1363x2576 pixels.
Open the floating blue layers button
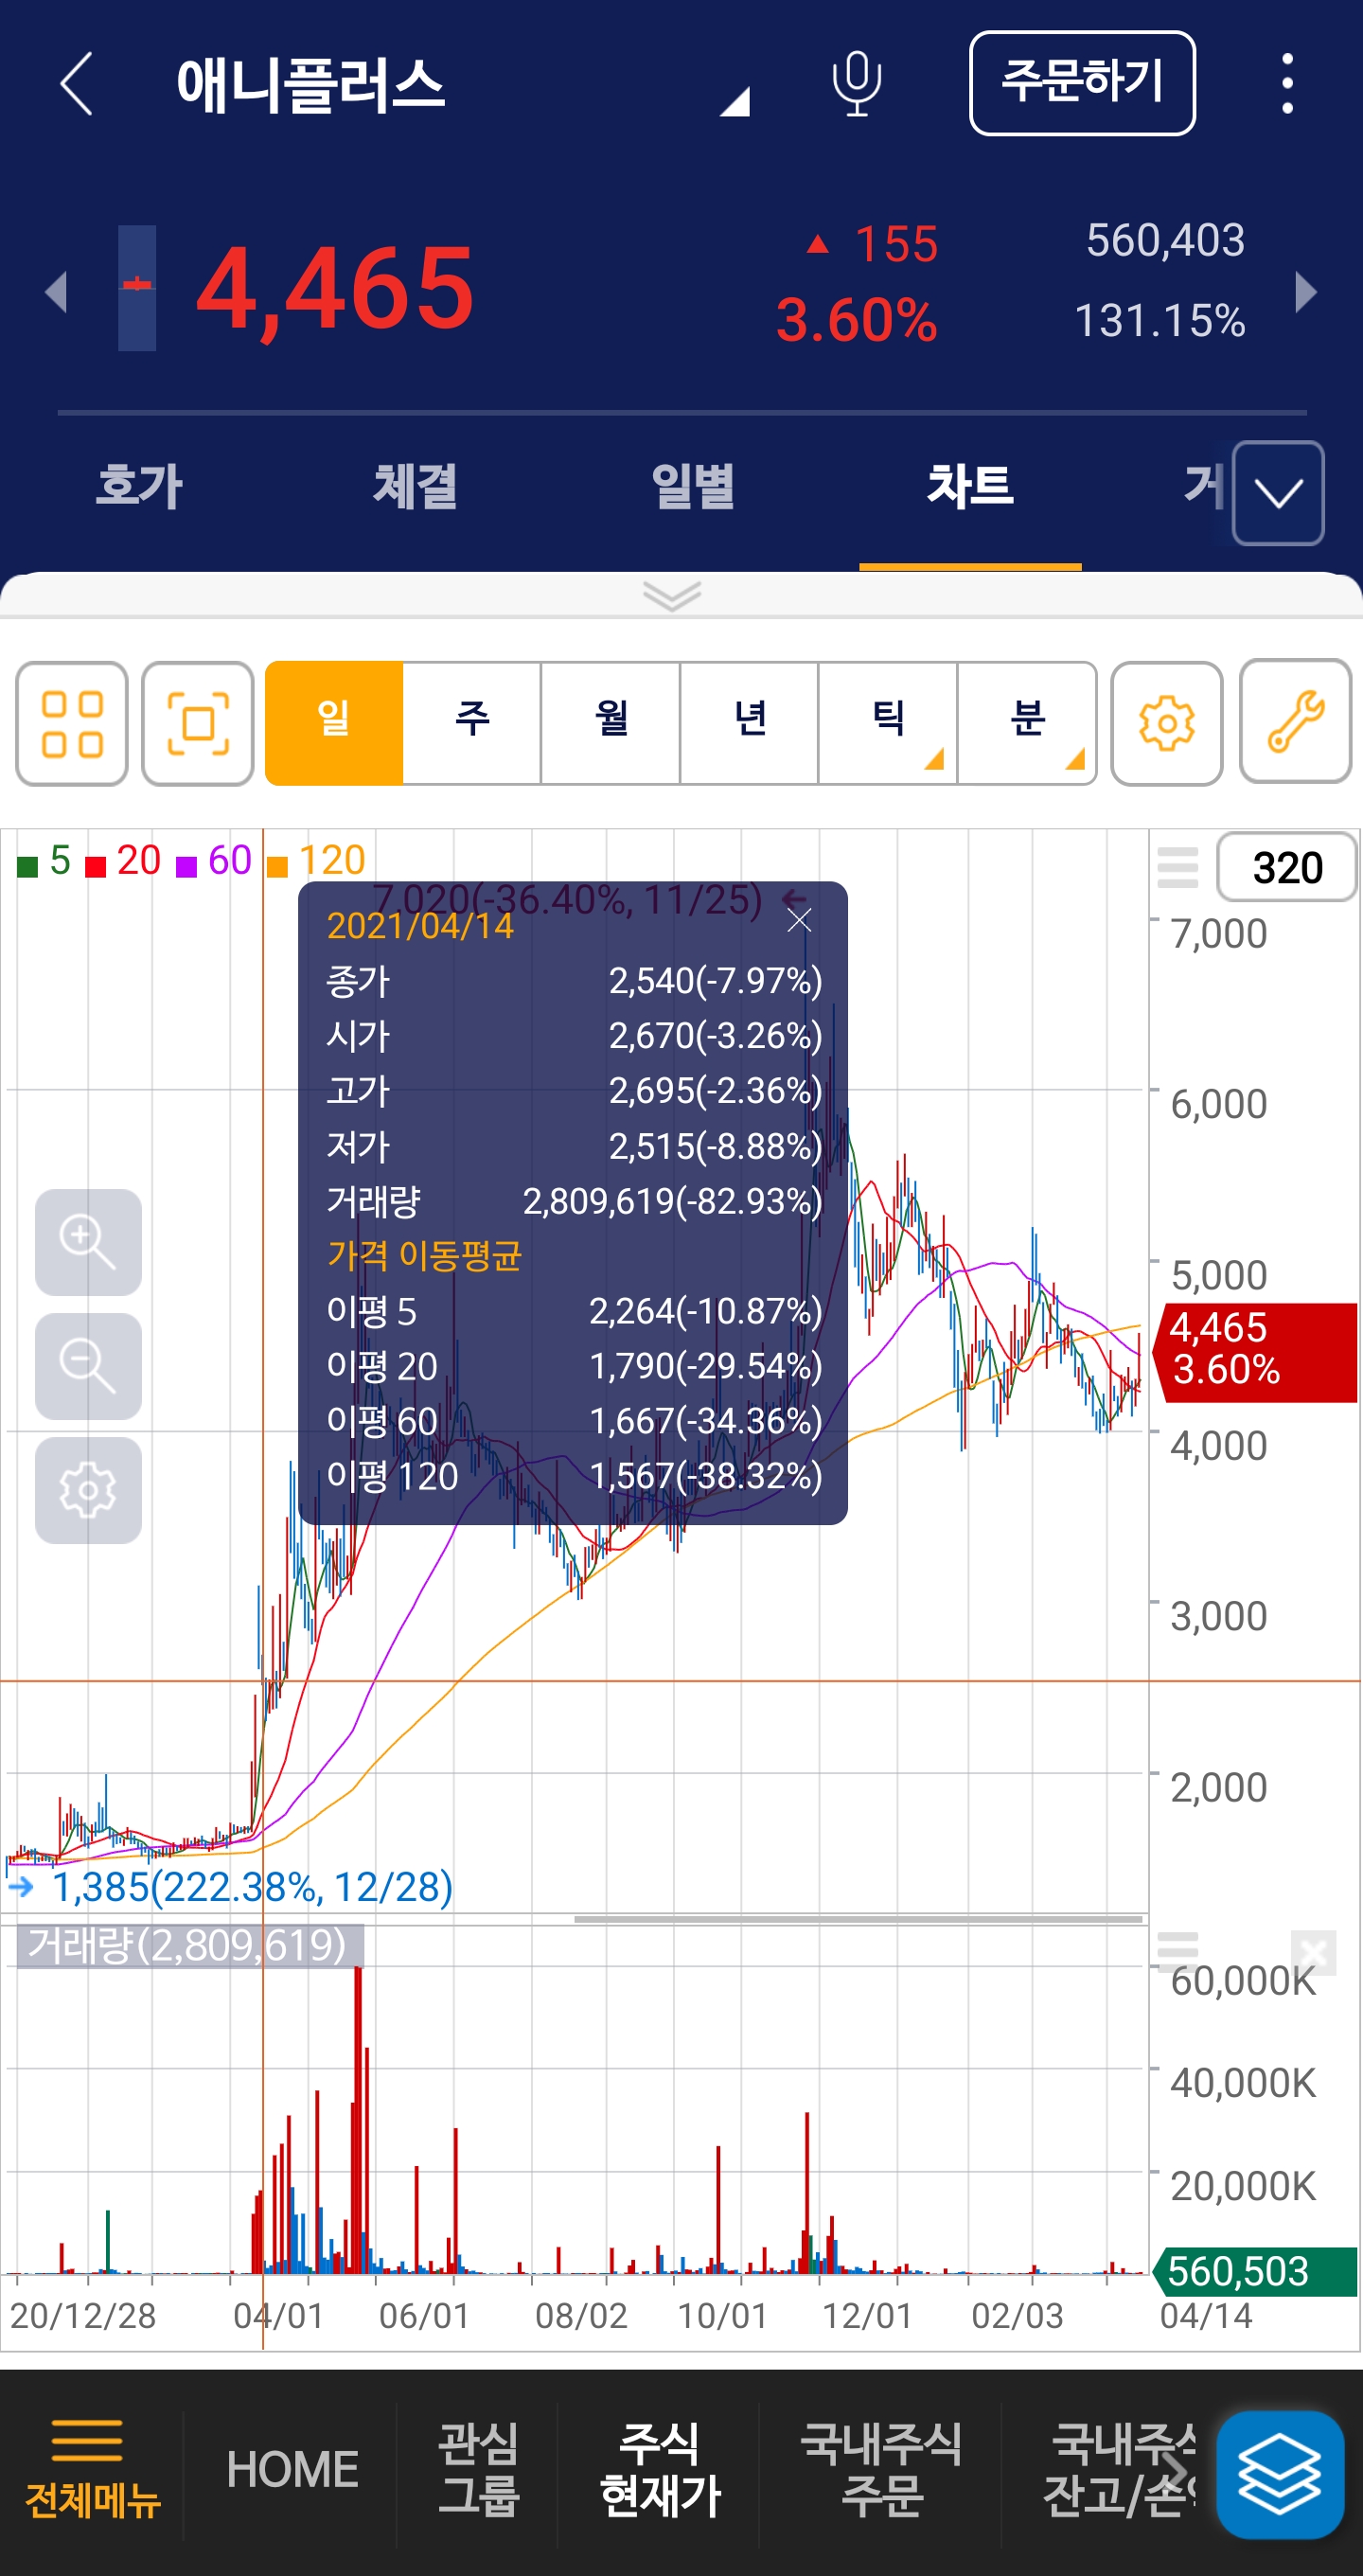tap(1279, 2474)
